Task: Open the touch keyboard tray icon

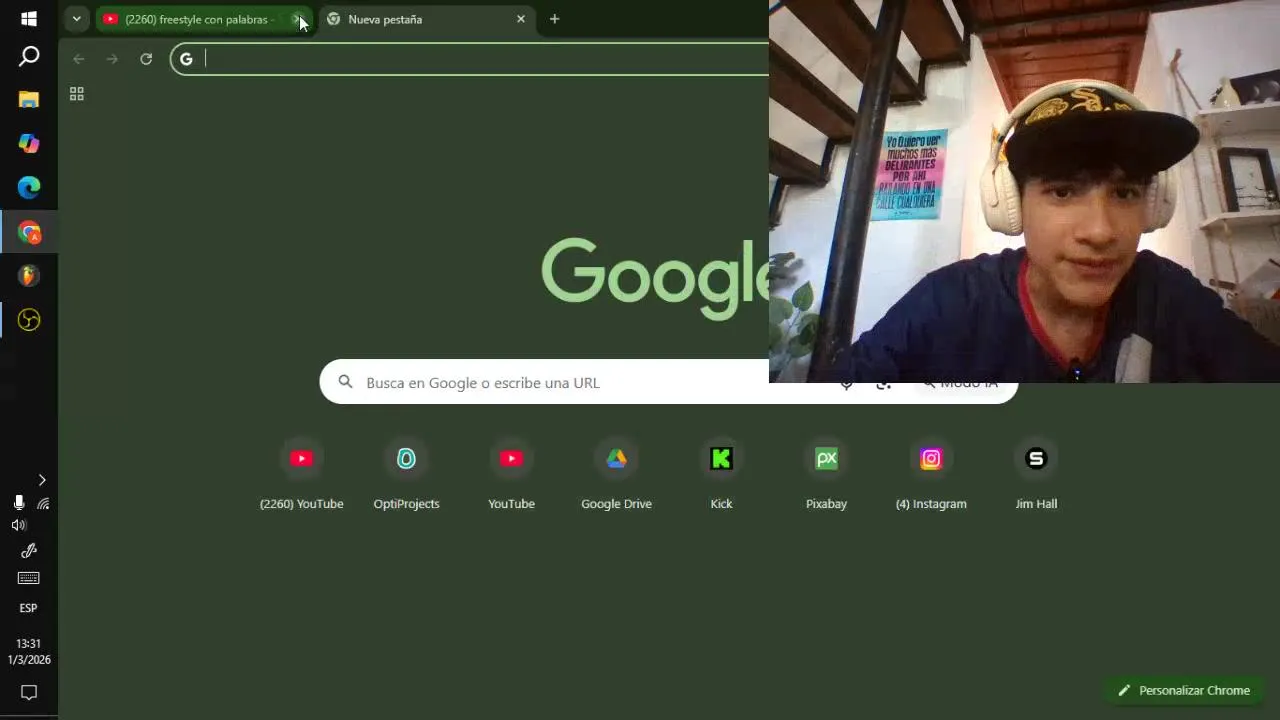Action: (x=29, y=578)
